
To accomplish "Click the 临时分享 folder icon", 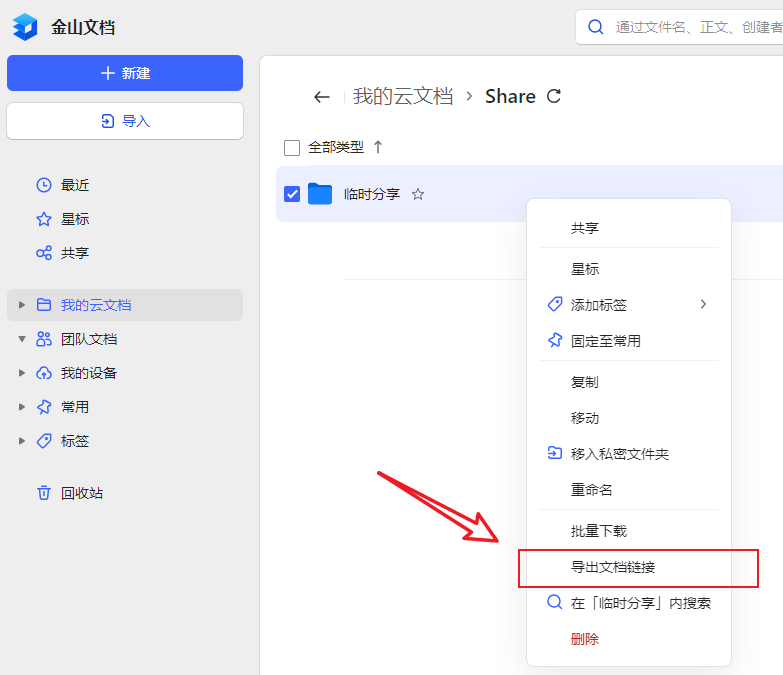I will 320,194.
